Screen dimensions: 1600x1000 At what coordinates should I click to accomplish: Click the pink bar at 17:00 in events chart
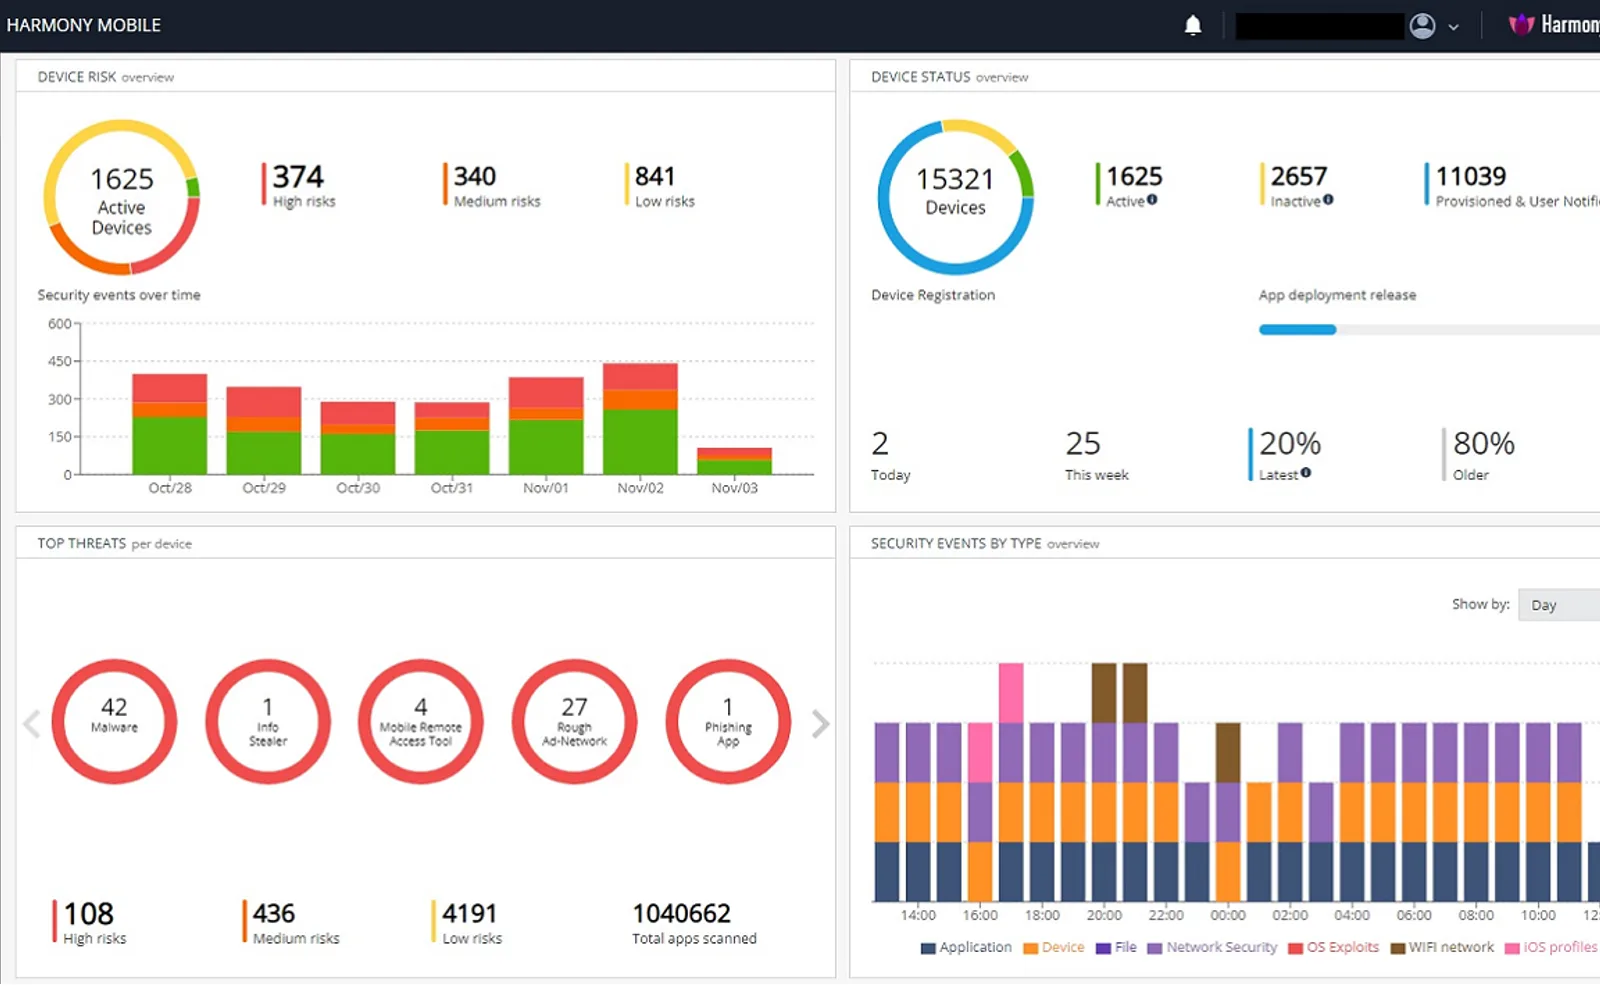(1011, 692)
